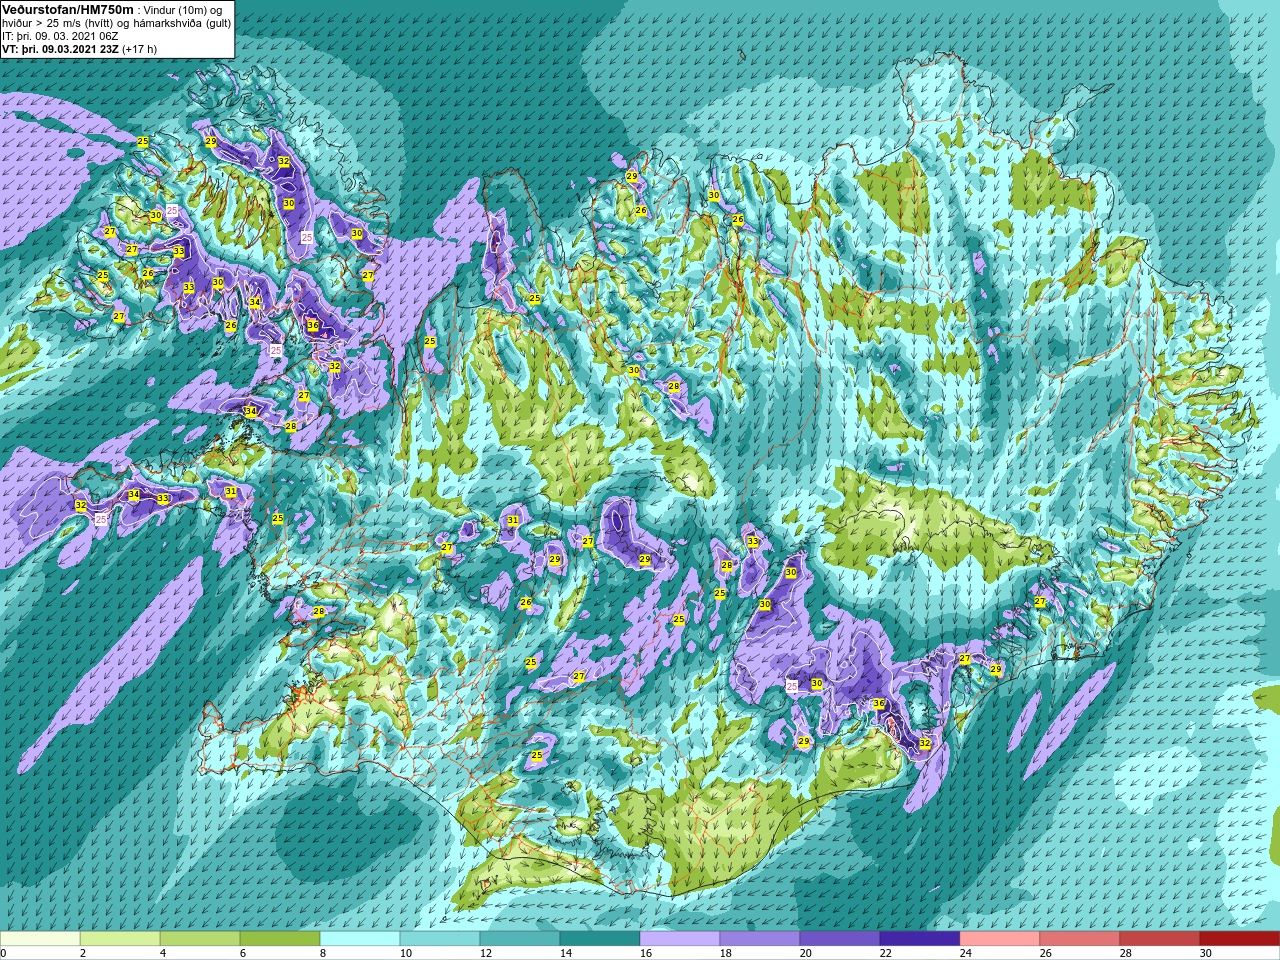This screenshot has width=1280, height=960.
Task: Click the '10' tick label on the color scale
Action: pyautogui.click(x=406, y=953)
